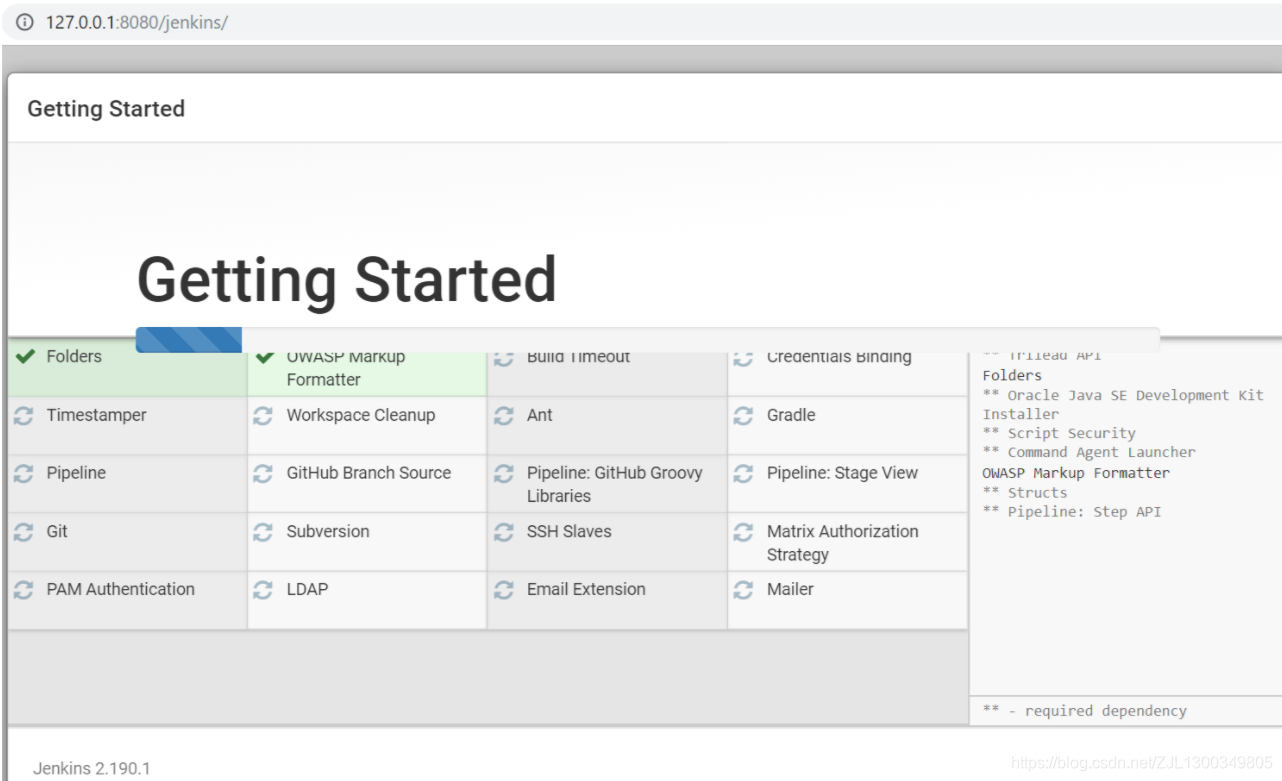Screen dimensions: 1282x781
Task: Select the GitHub Branch Source label
Action: pos(369,473)
